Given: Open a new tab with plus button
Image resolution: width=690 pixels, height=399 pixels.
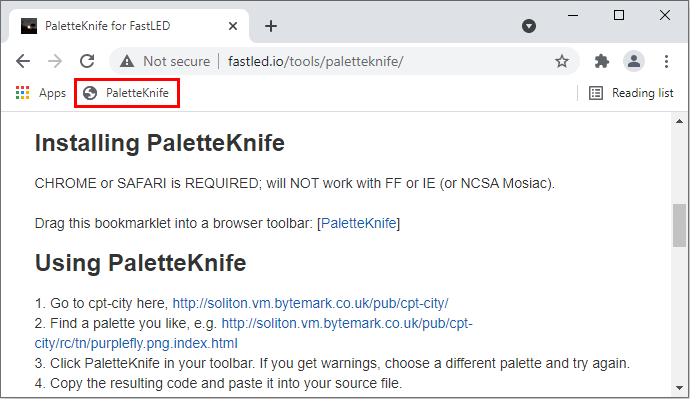Looking at the screenshot, I should tap(271, 26).
